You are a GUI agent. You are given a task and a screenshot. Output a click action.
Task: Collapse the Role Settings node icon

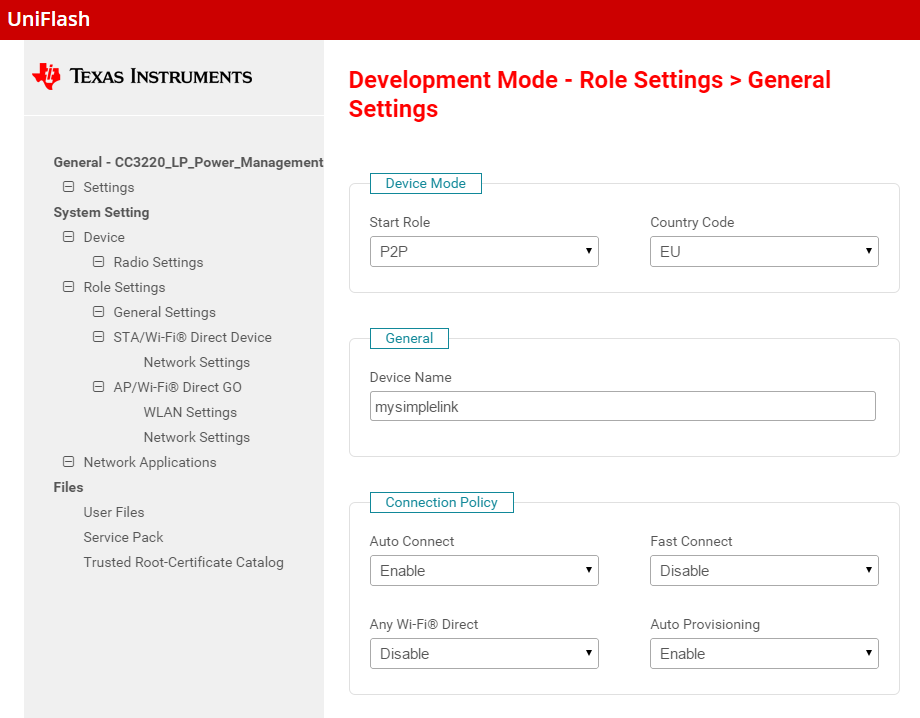pos(69,287)
